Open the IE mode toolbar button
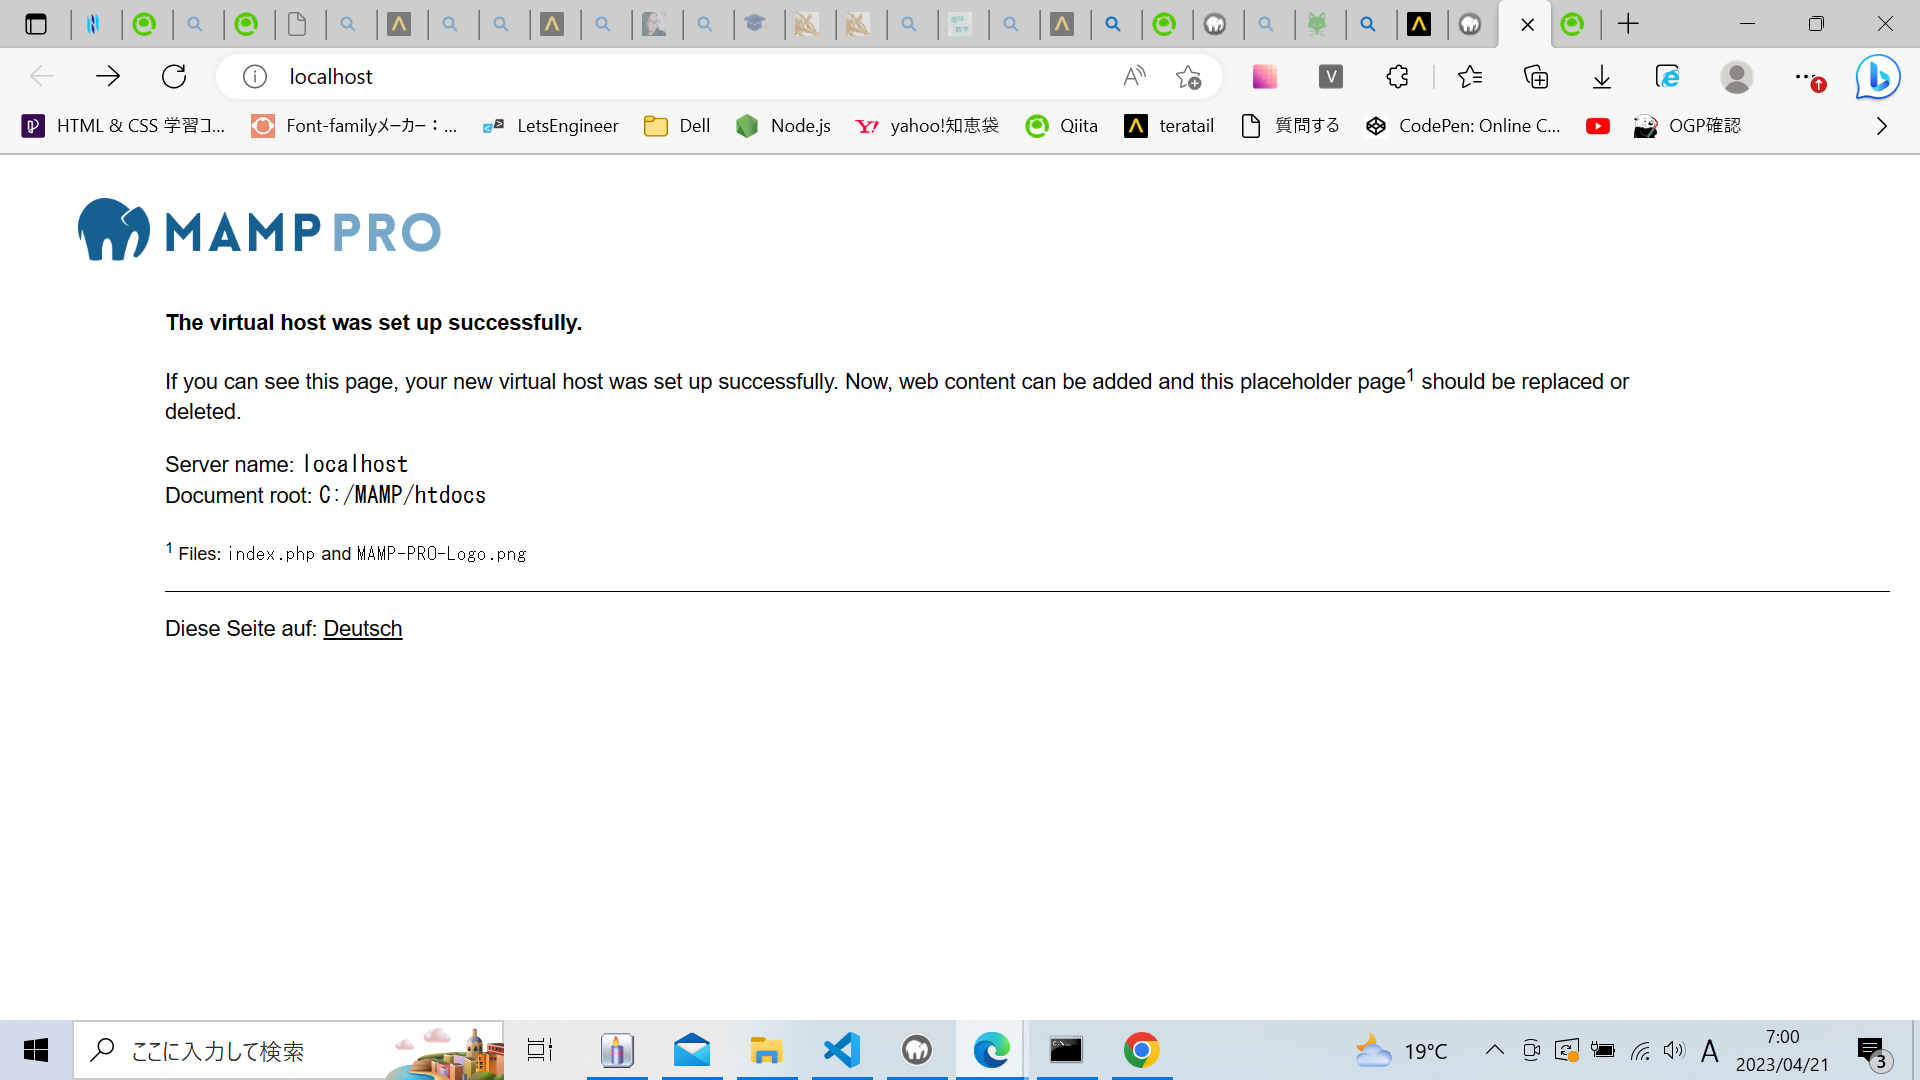Image resolution: width=1920 pixels, height=1080 pixels. [x=1668, y=76]
